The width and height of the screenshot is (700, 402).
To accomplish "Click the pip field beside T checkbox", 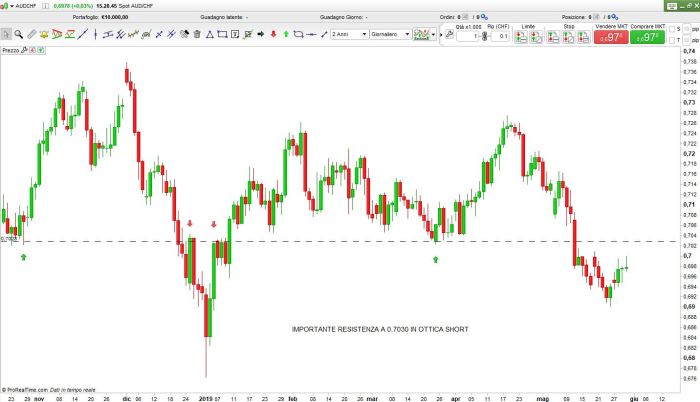I will 686,40.
